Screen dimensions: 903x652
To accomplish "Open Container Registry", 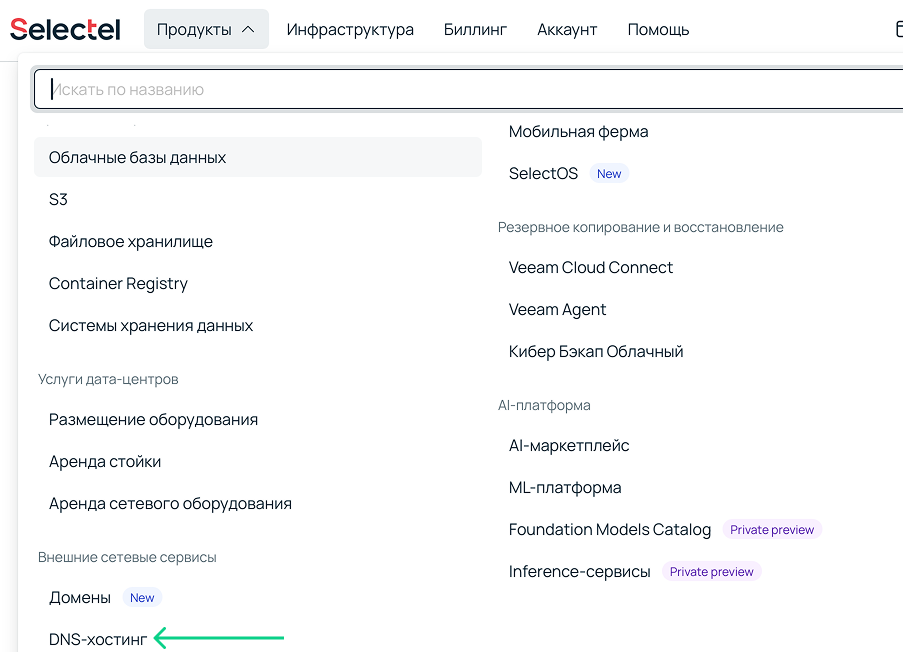I will click(118, 283).
